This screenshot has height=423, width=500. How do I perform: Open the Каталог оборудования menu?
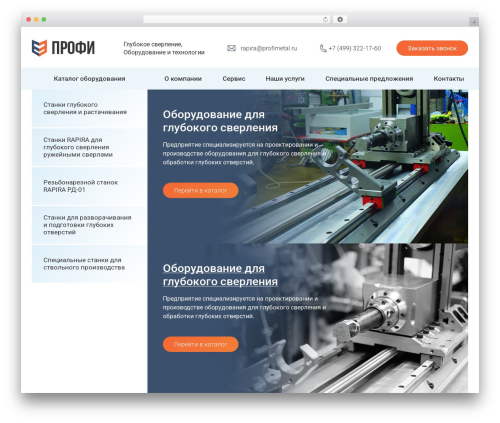89,79
